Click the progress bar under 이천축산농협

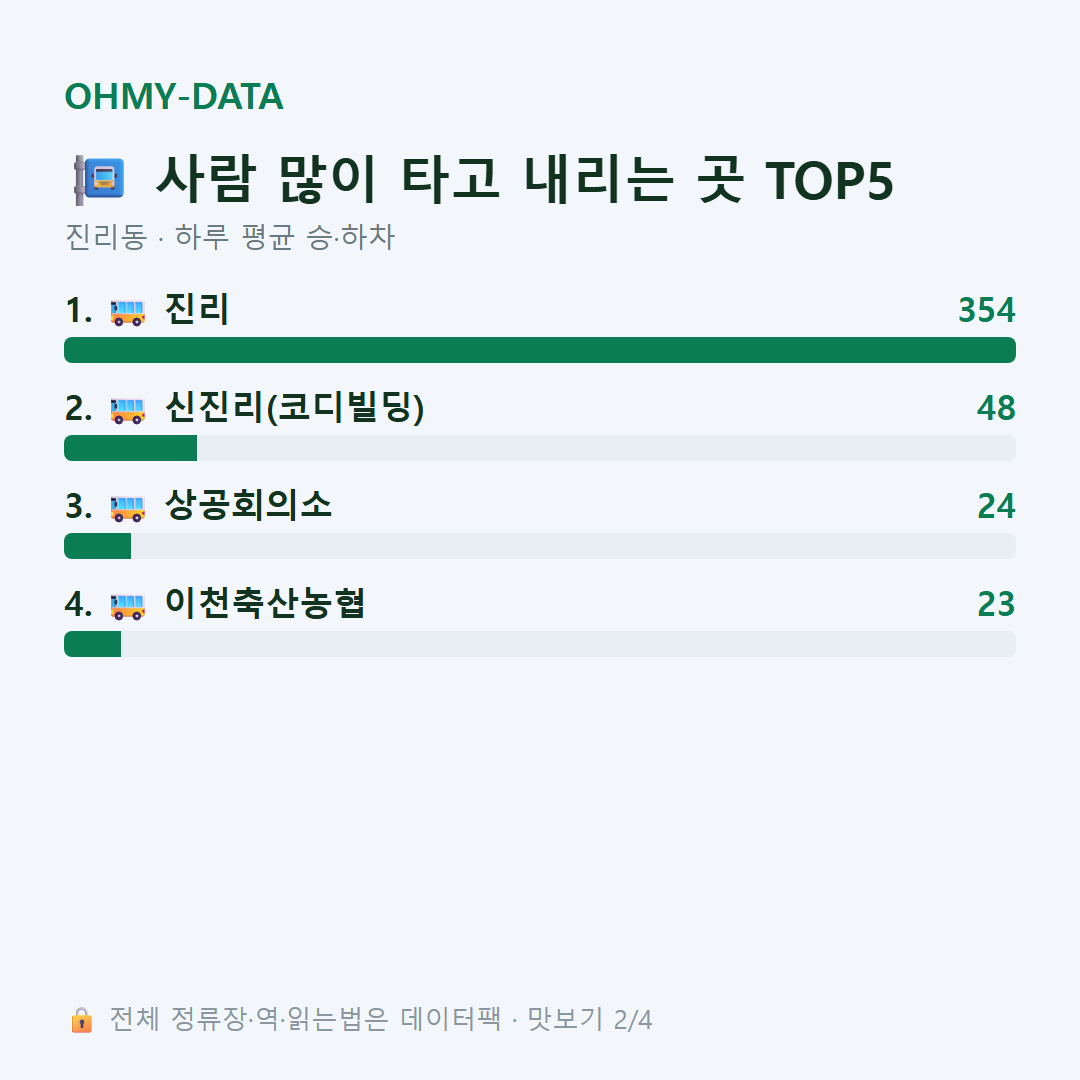pos(540,644)
